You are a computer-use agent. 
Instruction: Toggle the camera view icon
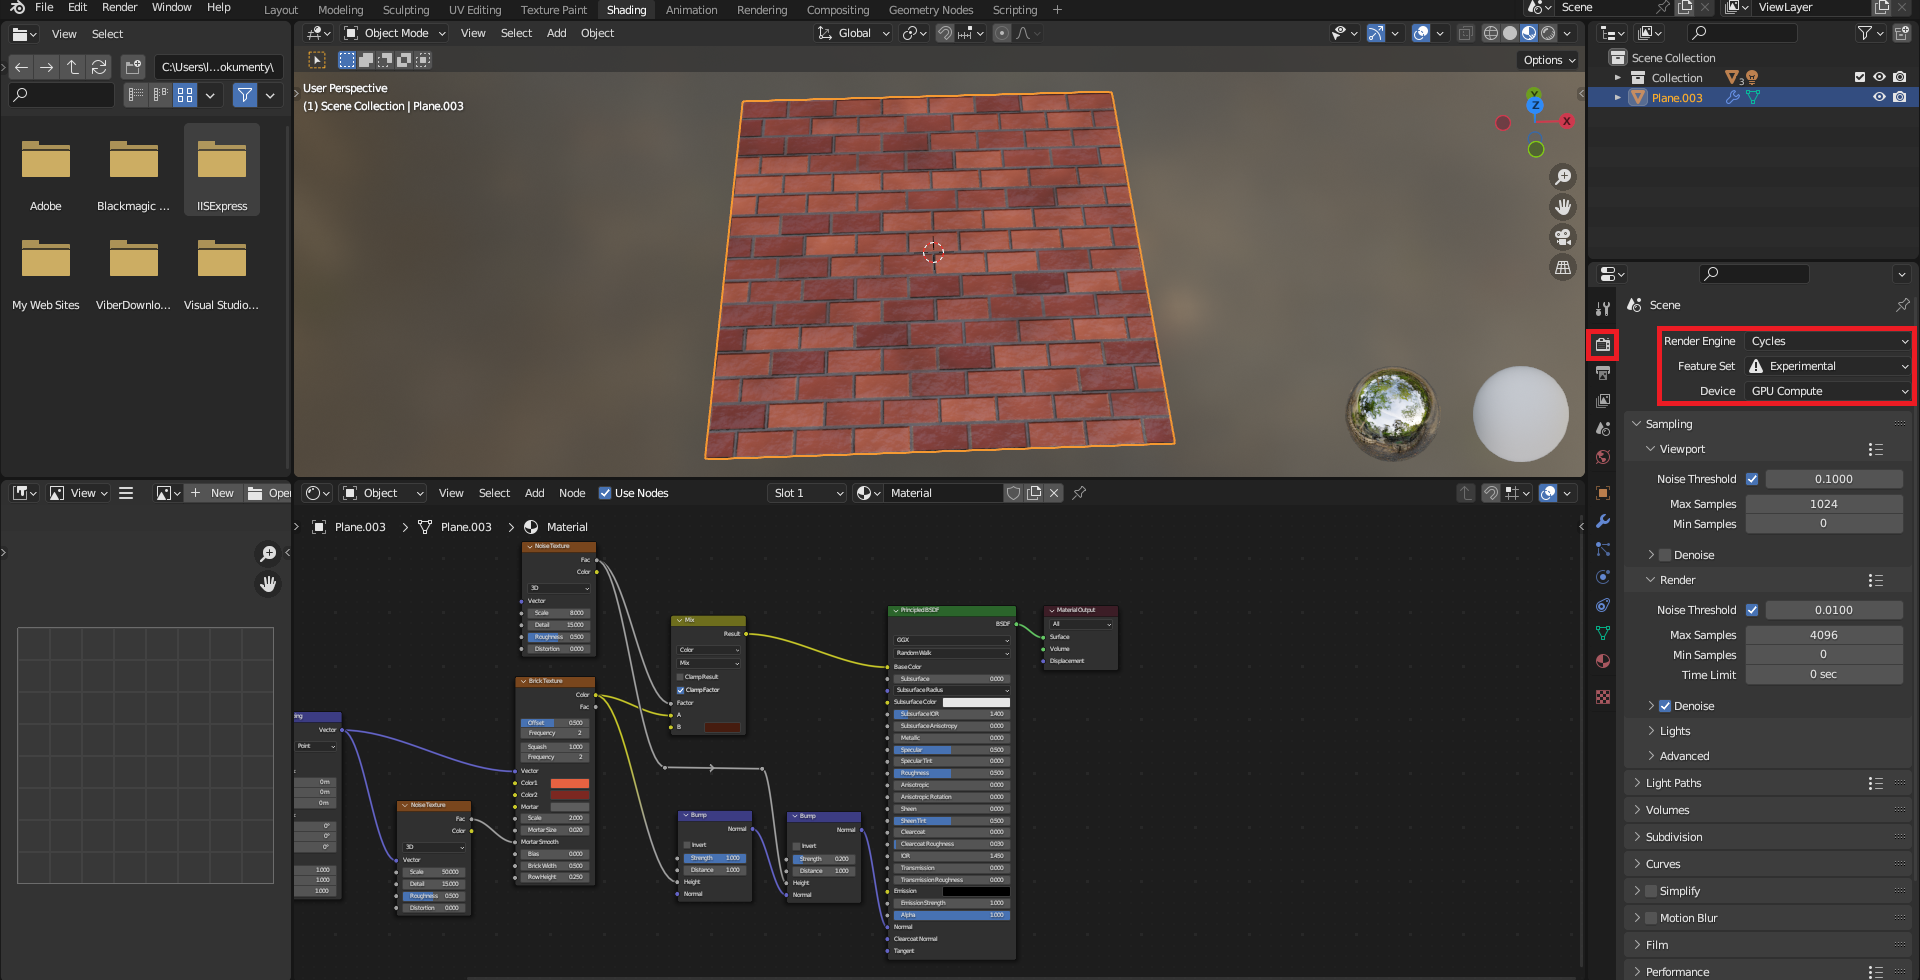1562,237
